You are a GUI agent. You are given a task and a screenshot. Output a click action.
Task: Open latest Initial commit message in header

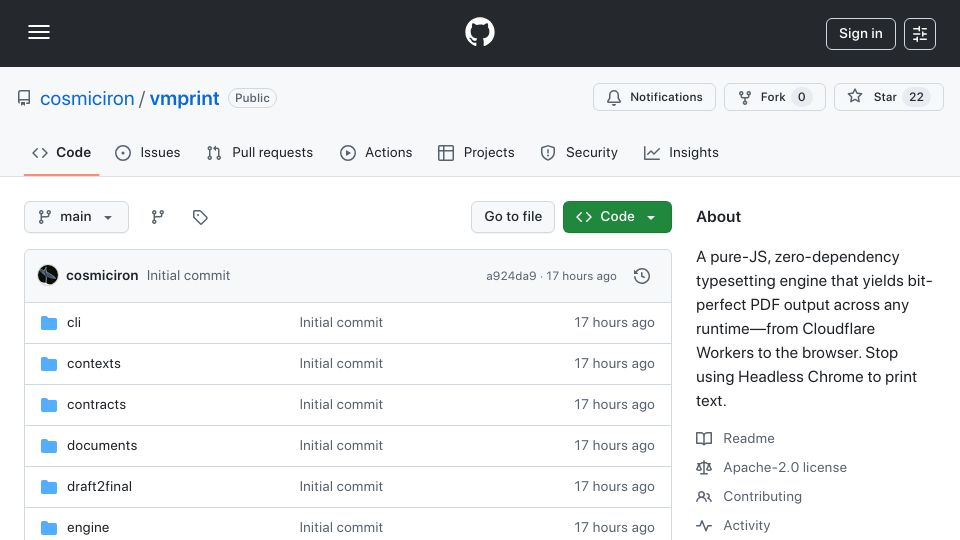click(x=188, y=276)
